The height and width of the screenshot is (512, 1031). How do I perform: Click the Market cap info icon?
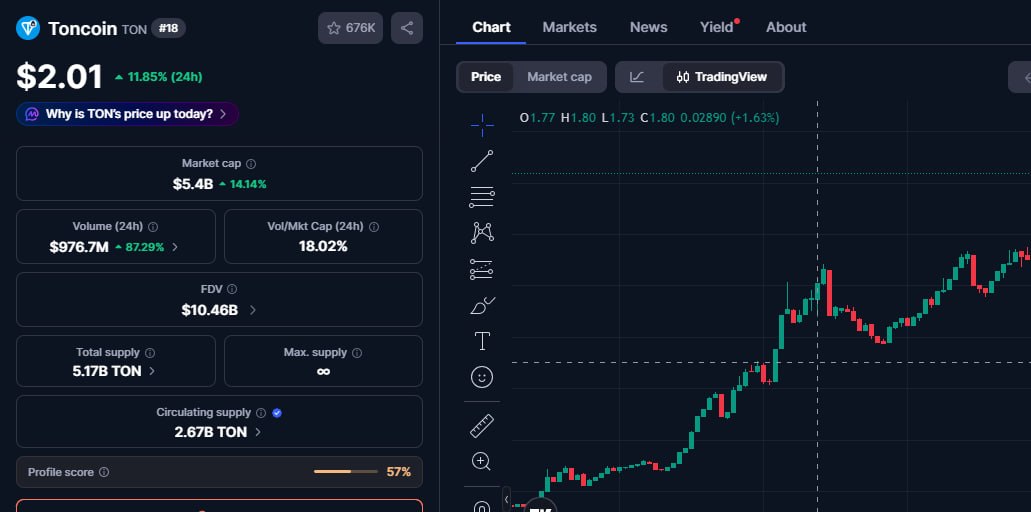[x=251, y=164]
